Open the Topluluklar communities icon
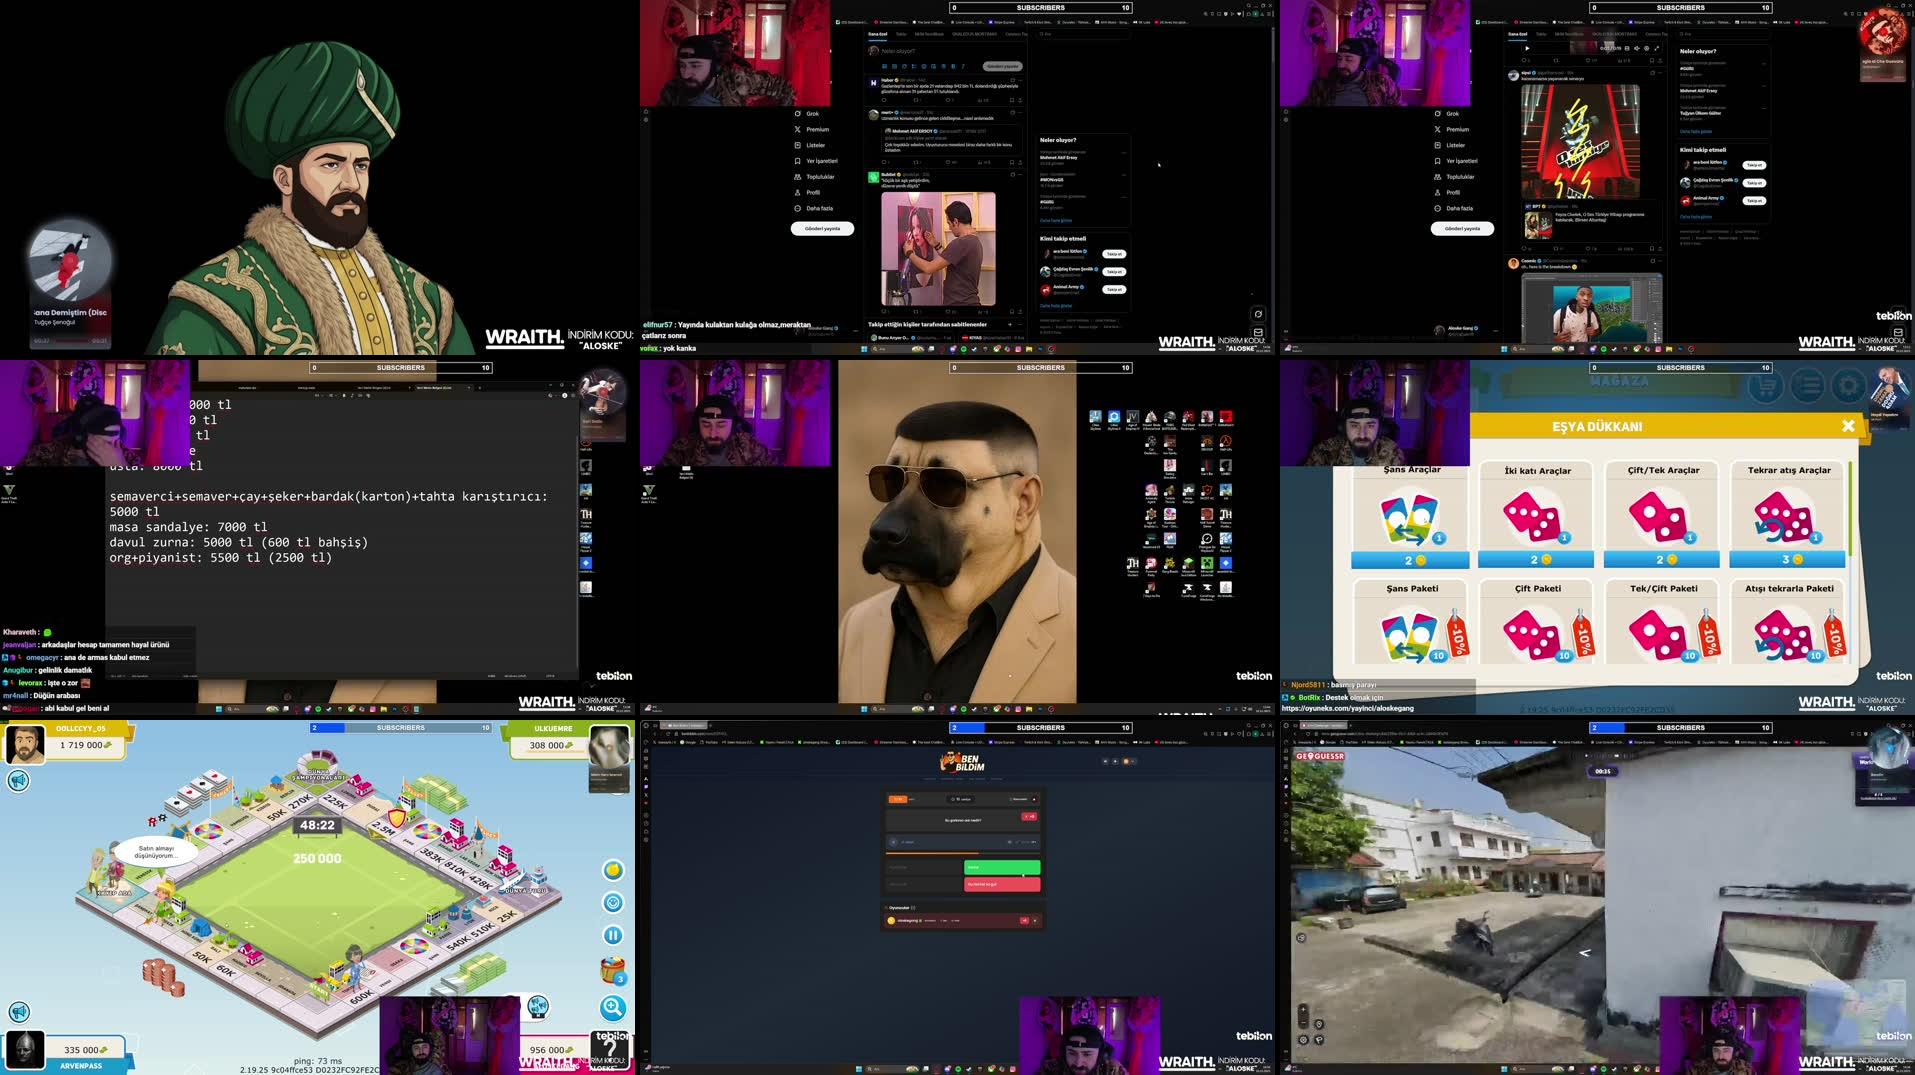This screenshot has height=1075, width=1915. pyautogui.click(x=821, y=177)
